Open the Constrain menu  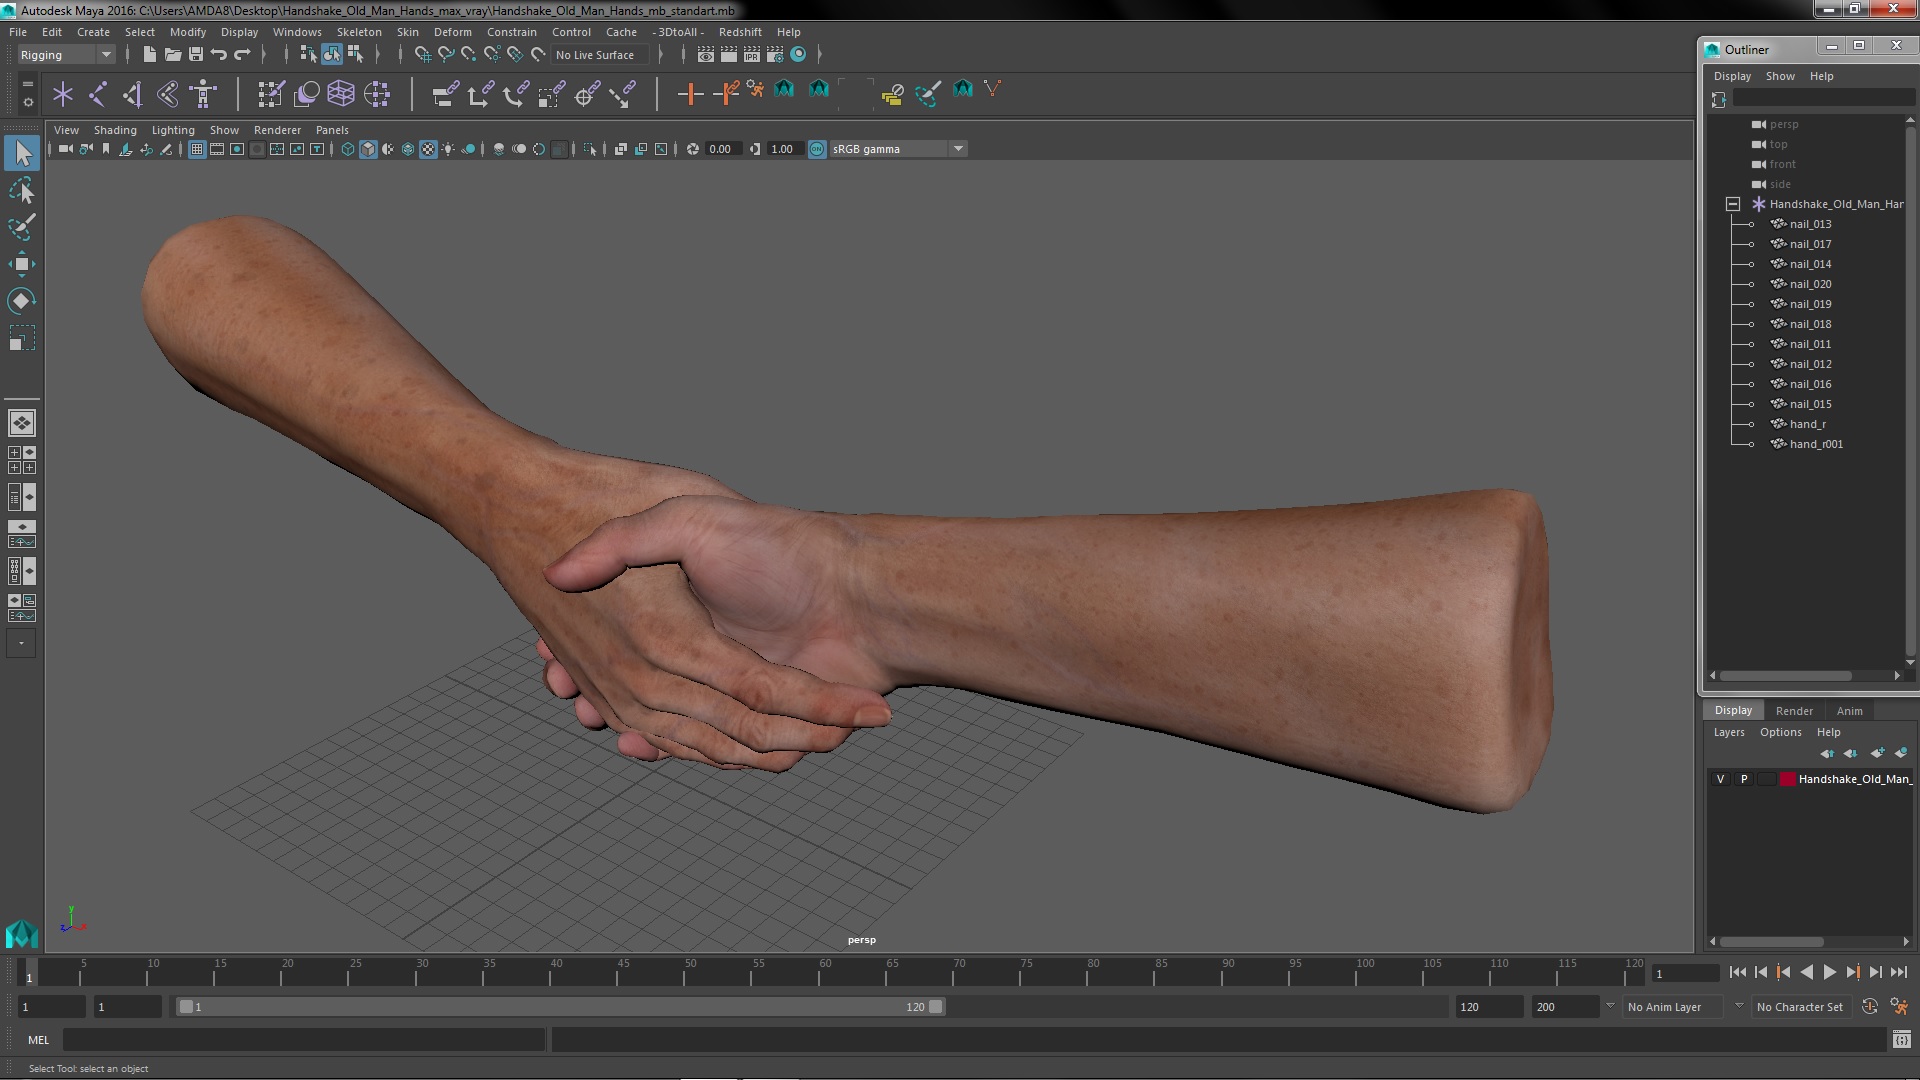coord(511,32)
